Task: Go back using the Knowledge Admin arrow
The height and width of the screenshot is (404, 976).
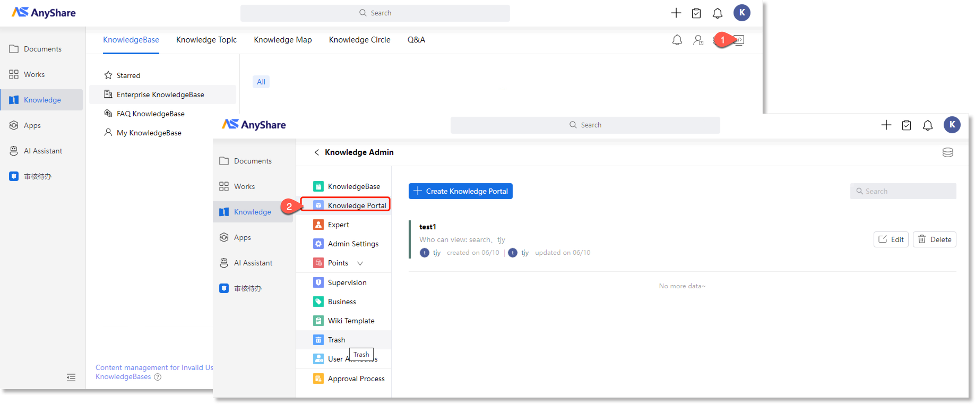Action: pyautogui.click(x=317, y=153)
